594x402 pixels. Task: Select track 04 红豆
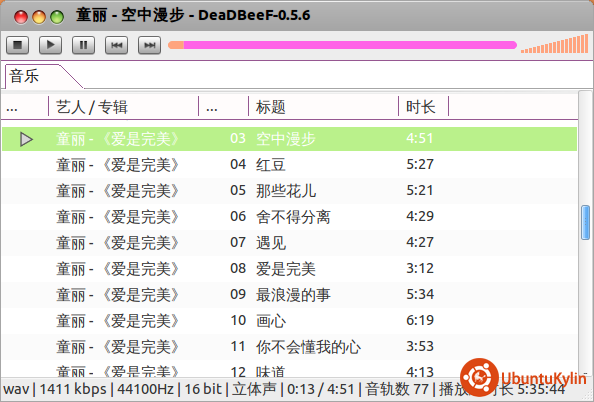click(x=289, y=165)
